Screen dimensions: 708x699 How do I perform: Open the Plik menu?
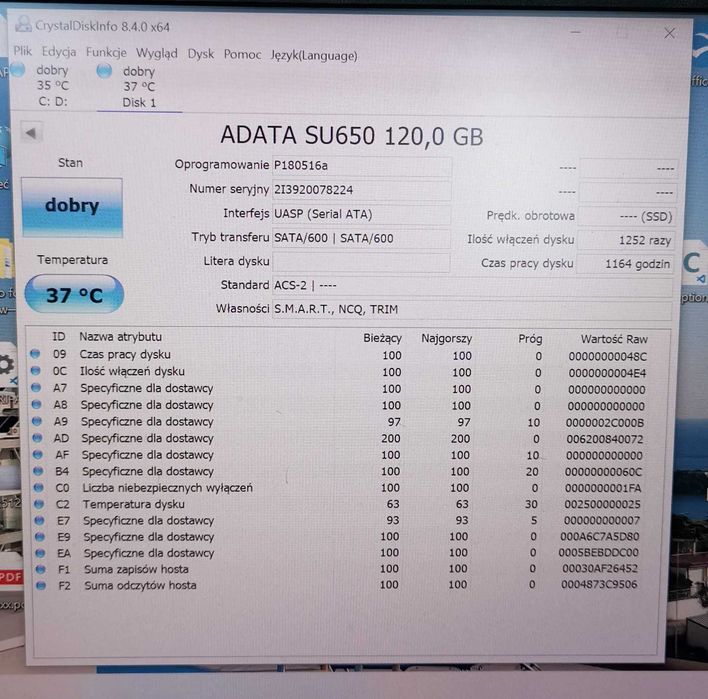[23, 51]
